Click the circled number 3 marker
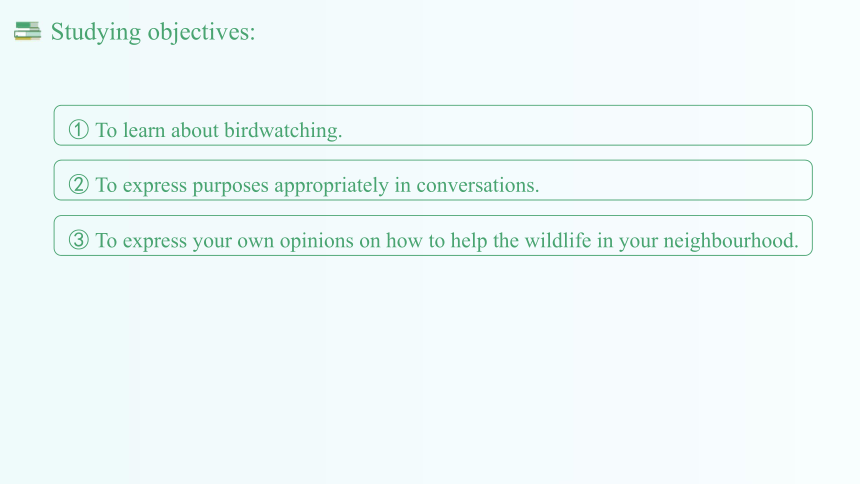The width and height of the screenshot is (860, 484). 78,240
